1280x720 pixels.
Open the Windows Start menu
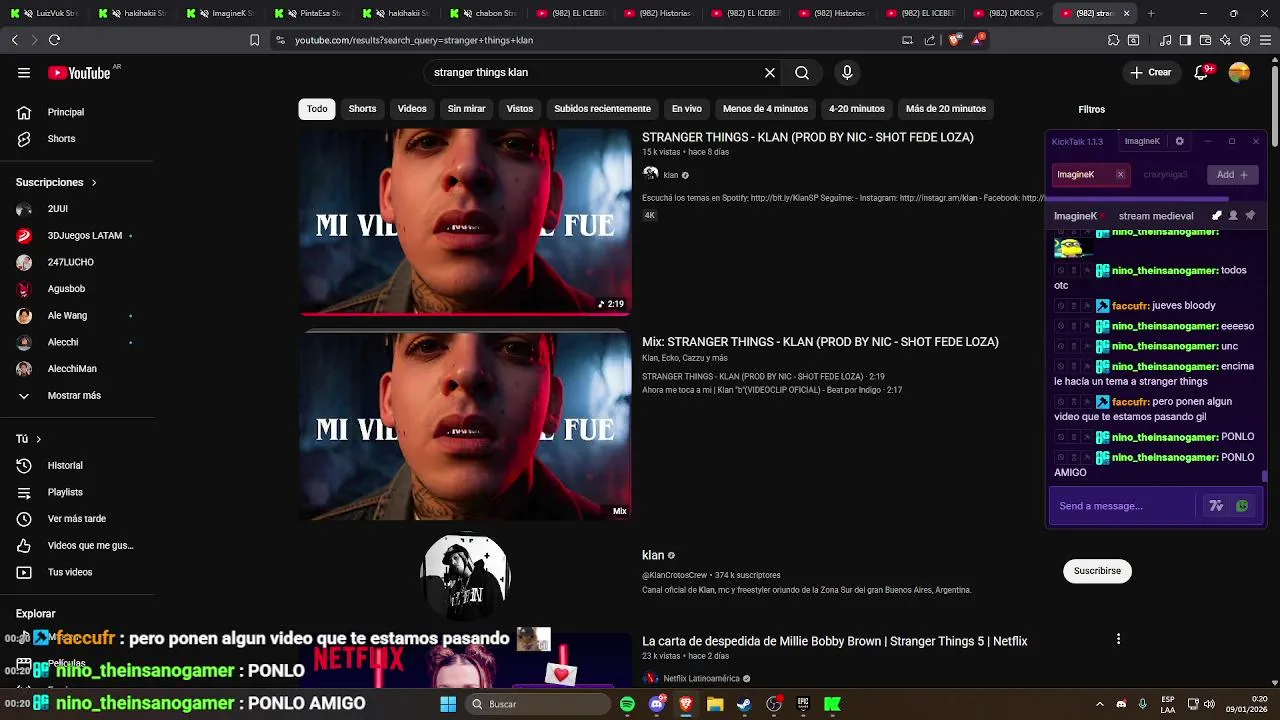[x=448, y=704]
